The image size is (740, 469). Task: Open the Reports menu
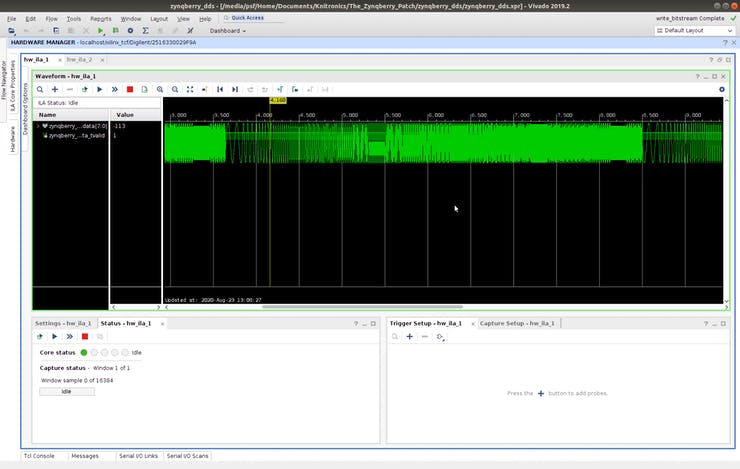pyautogui.click(x=100, y=18)
